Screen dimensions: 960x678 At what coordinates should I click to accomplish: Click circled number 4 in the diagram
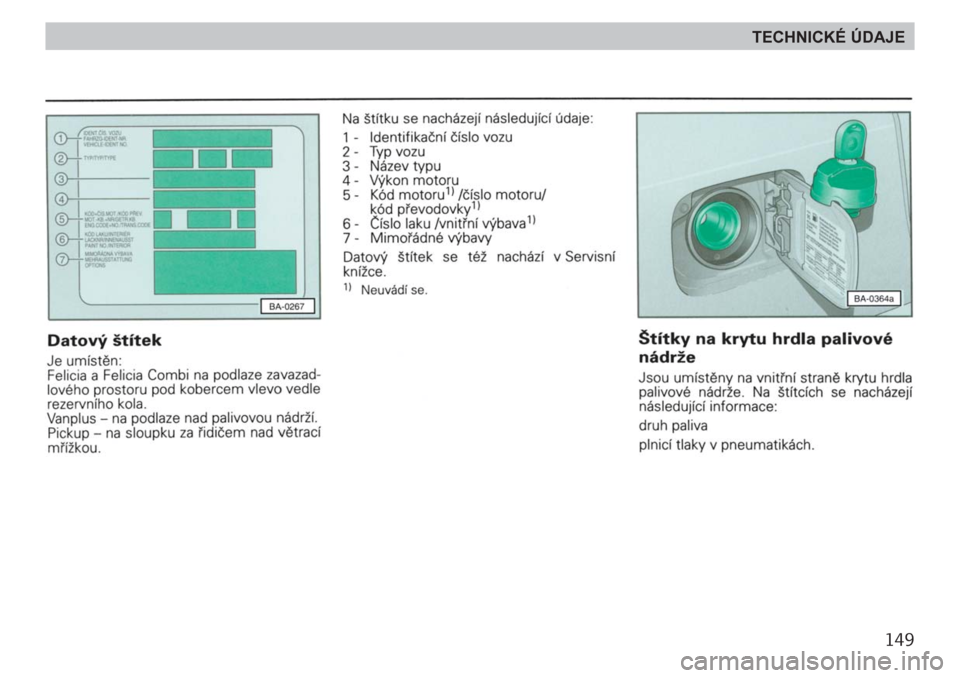(x=61, y=199)
